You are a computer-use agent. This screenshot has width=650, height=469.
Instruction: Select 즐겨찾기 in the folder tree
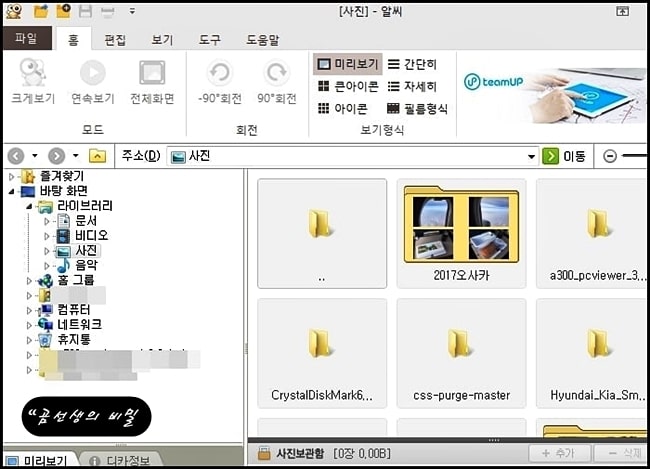point(62,176)
